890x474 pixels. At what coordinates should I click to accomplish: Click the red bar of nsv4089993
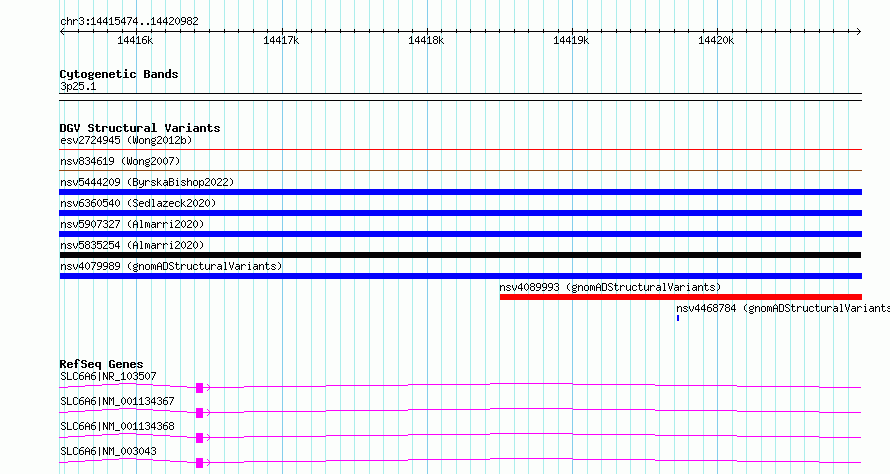click(x=681, y=297)
